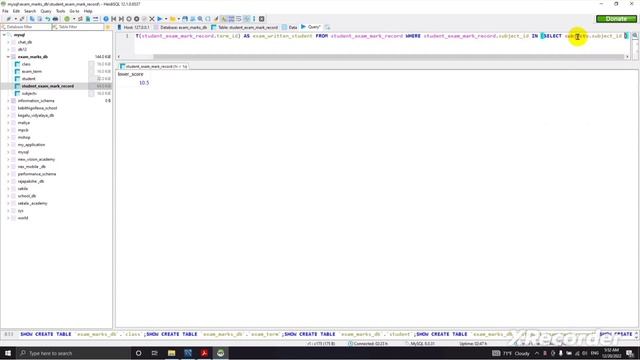
Task: Click the blue help circle icon
Action: [x=106, y=19]
